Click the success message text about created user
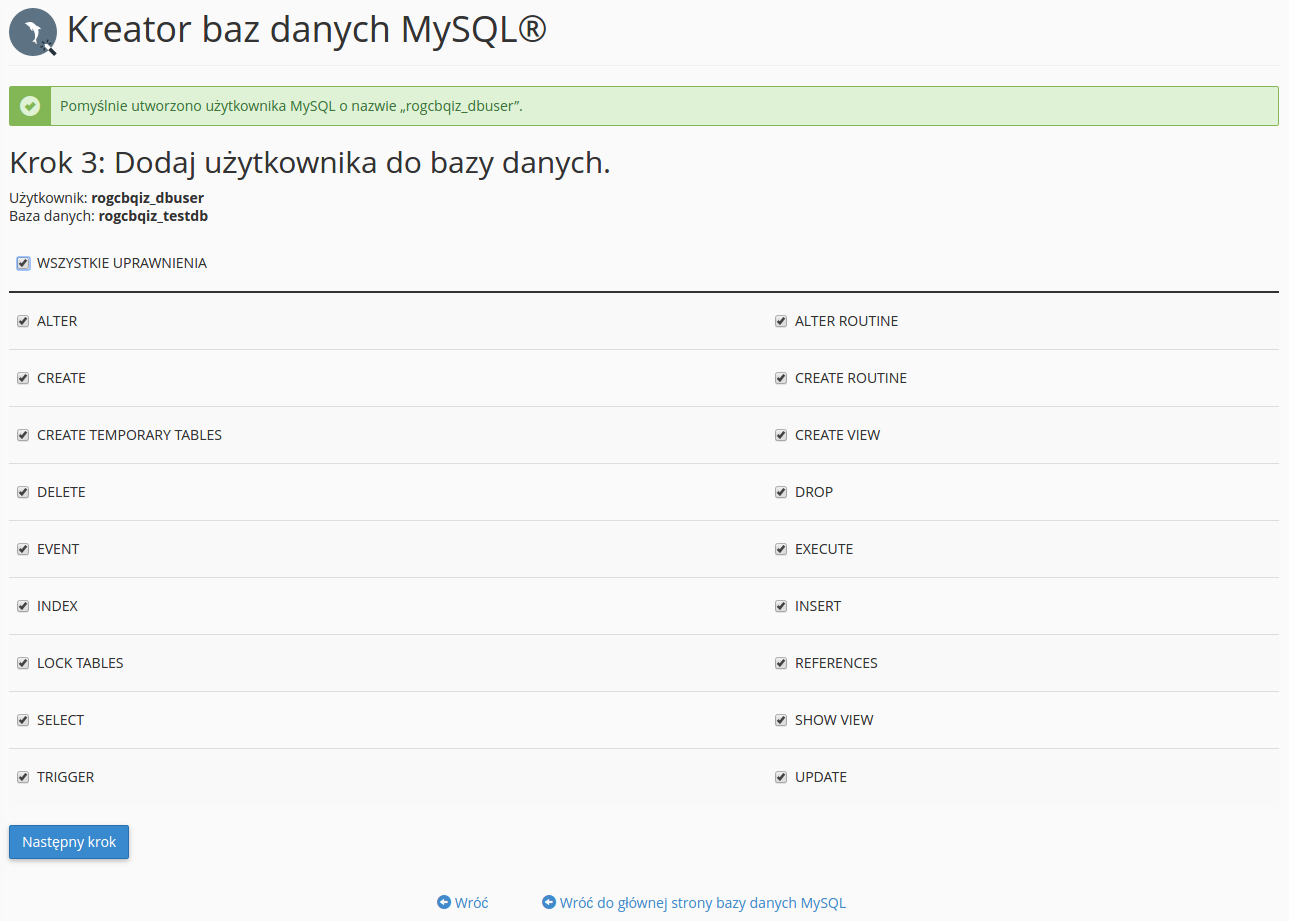Image resolution: width=1289 pixels, height=921 pixels. pos(292,105)
